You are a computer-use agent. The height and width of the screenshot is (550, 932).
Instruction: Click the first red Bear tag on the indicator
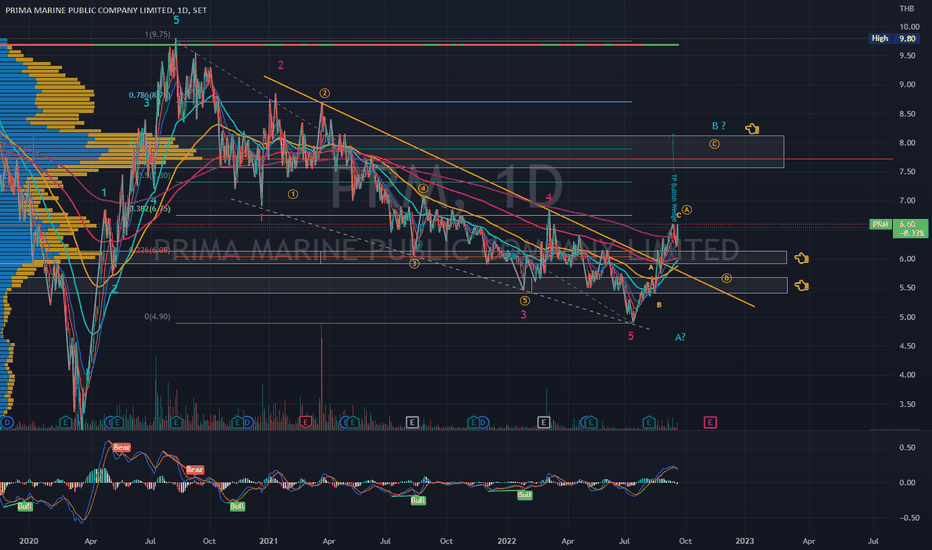pyautogui.click(x=121, y=447)
